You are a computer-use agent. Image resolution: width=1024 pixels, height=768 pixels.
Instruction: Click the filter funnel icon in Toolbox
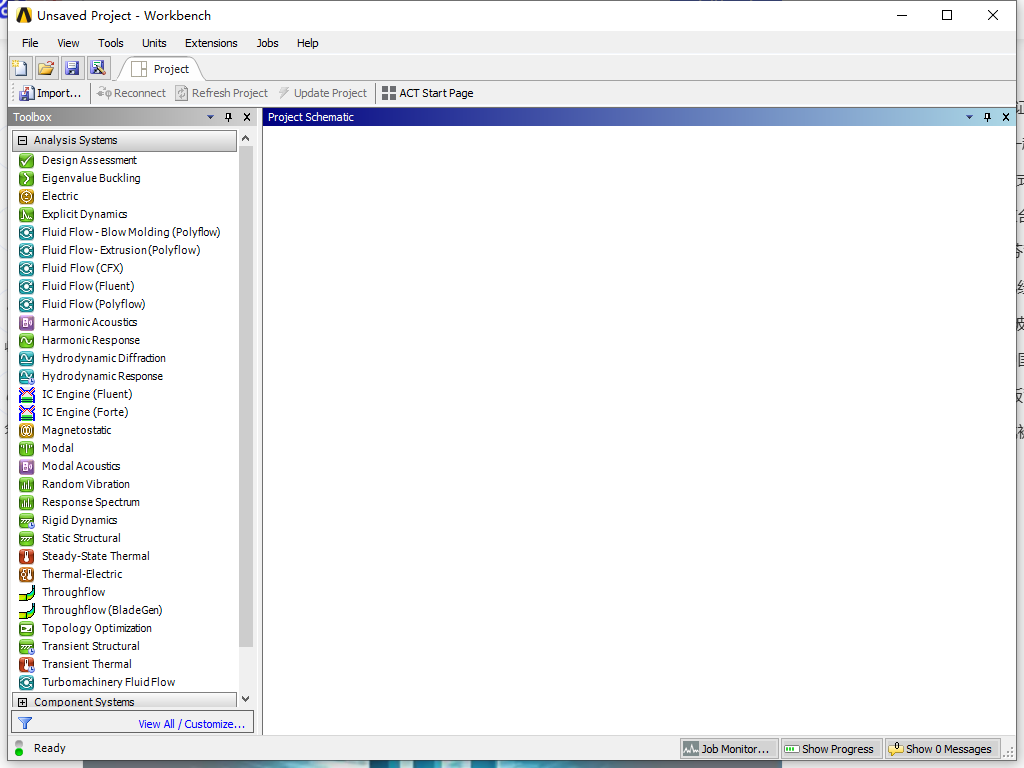[x=25, y=724]
